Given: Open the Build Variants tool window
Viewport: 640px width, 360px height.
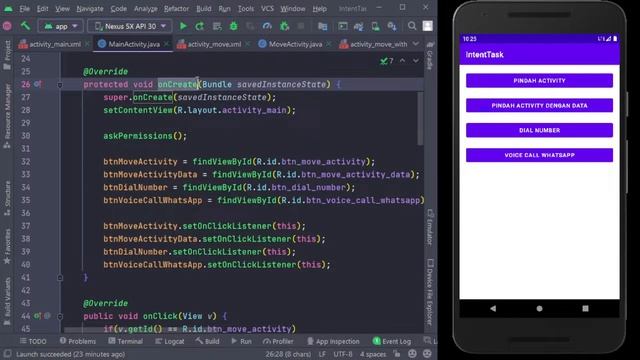Looking at the screenshot, I should 7,302.
